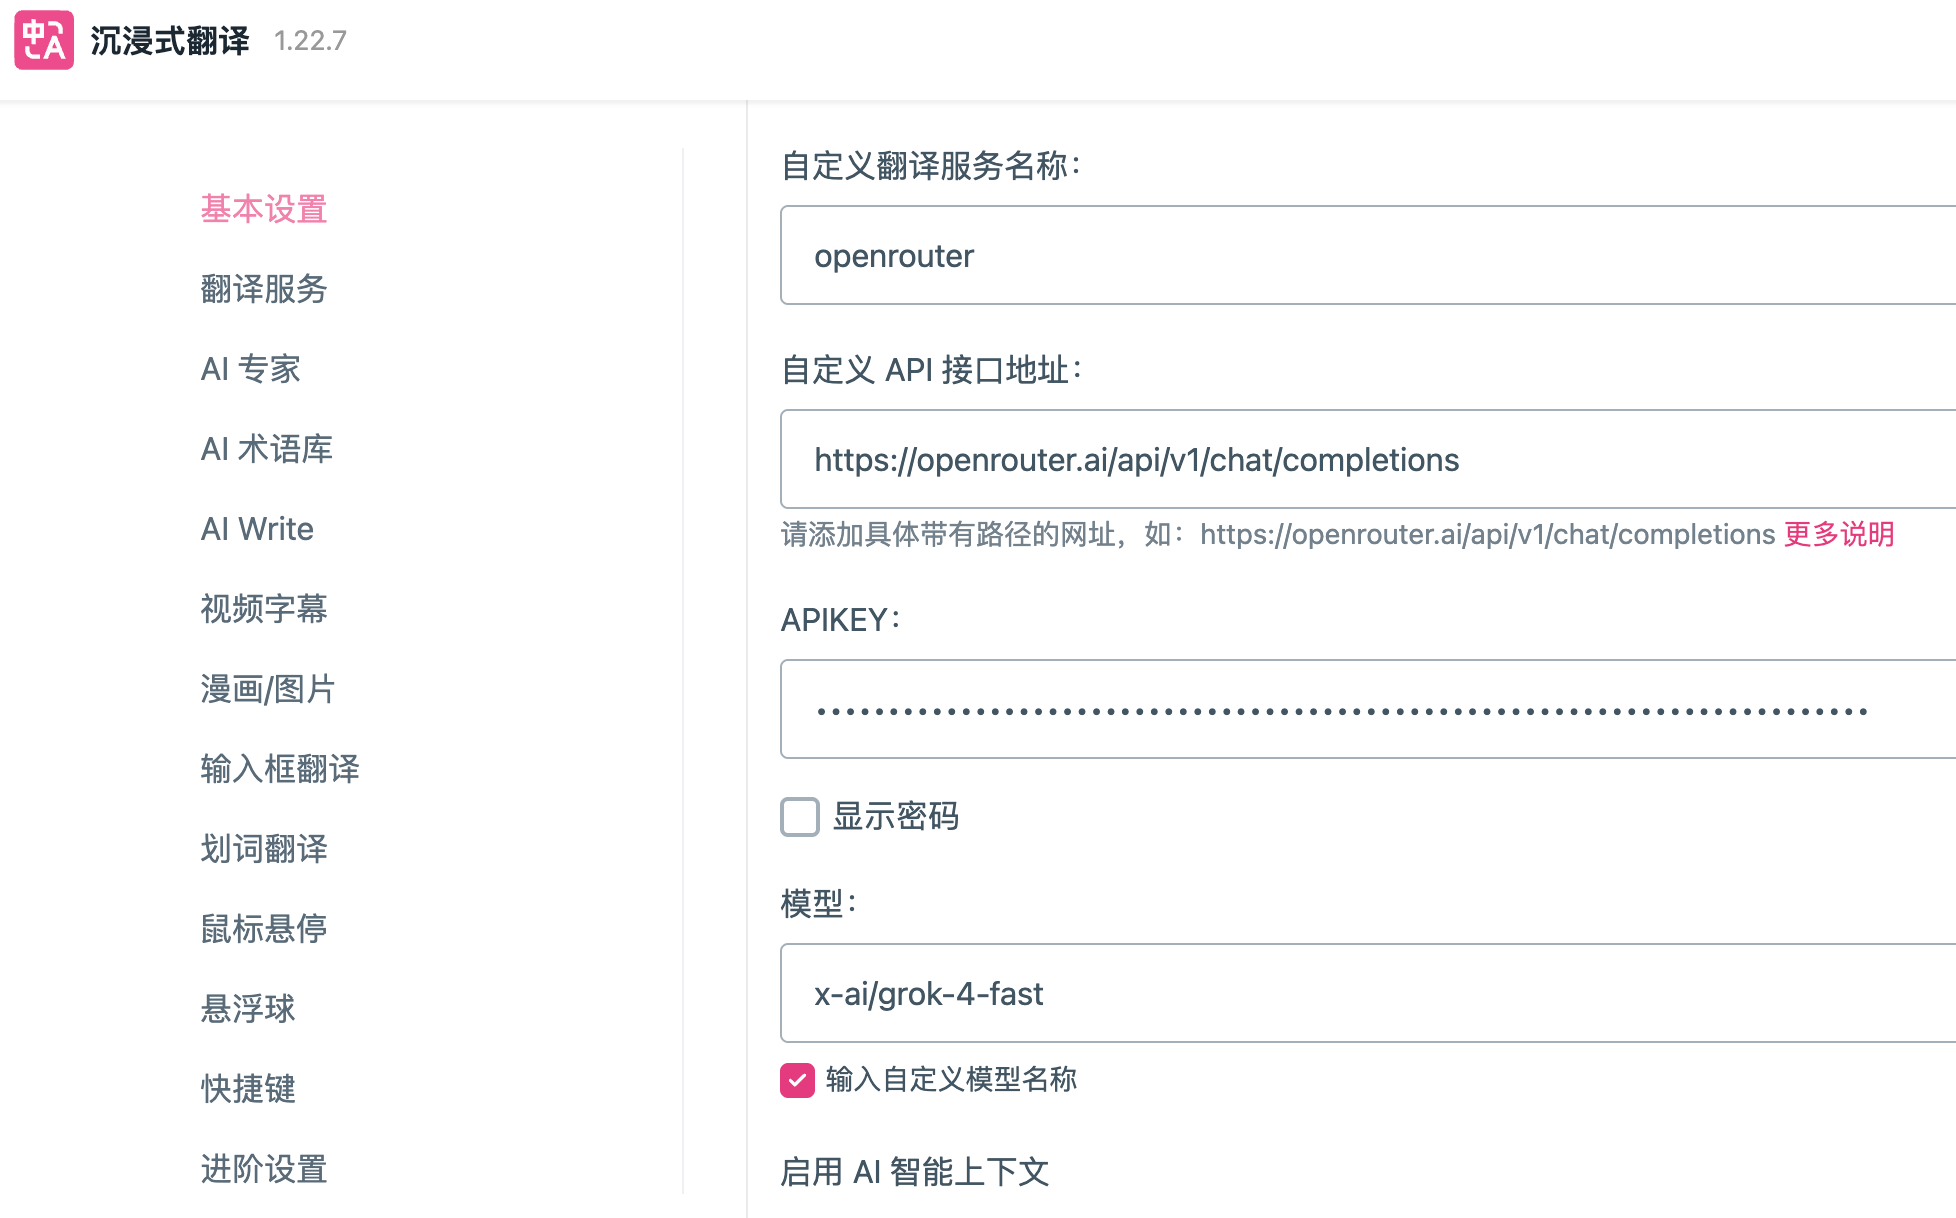This screenshot has width=1956, height=1218.
Task: Focus the custom translation service name field
Action: (1360, 256)
